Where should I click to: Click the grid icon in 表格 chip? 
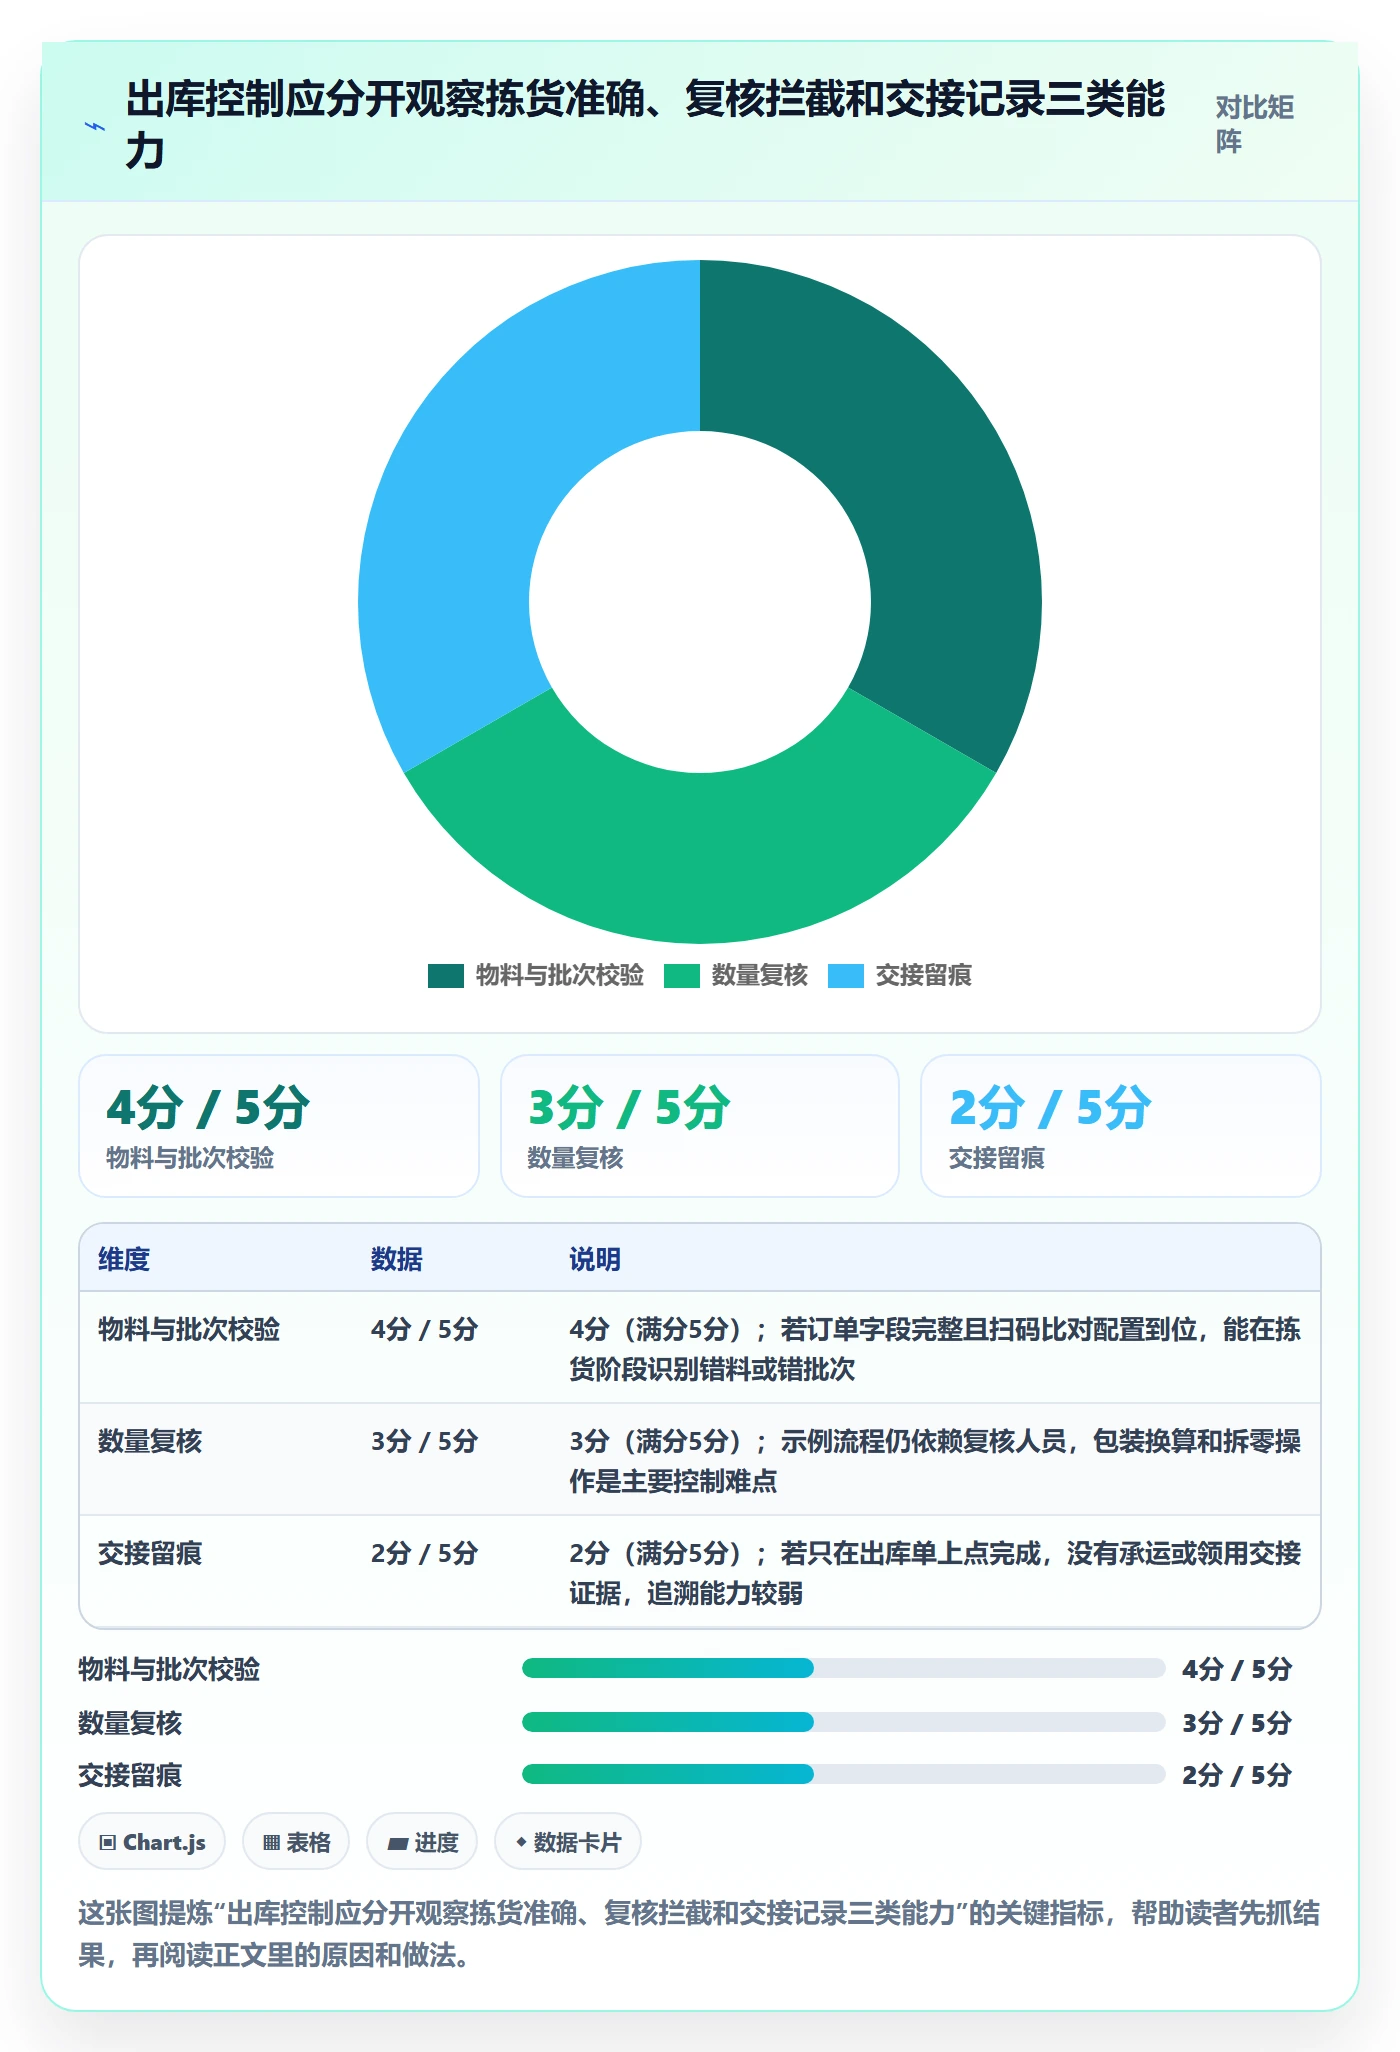click(x=271, y=1843)
